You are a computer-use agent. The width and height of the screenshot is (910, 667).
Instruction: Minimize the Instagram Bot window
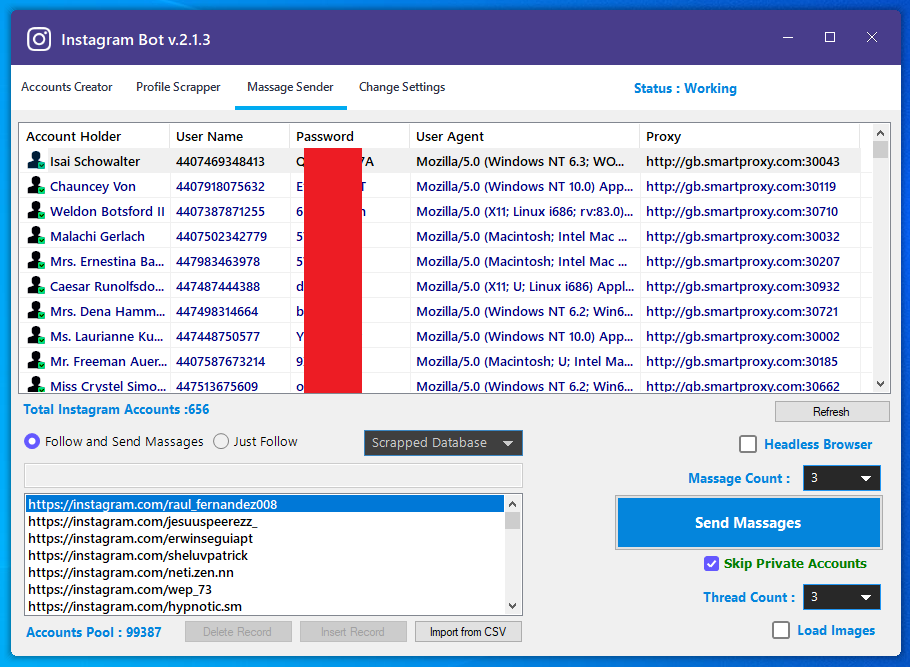click(x=788, y=37)
